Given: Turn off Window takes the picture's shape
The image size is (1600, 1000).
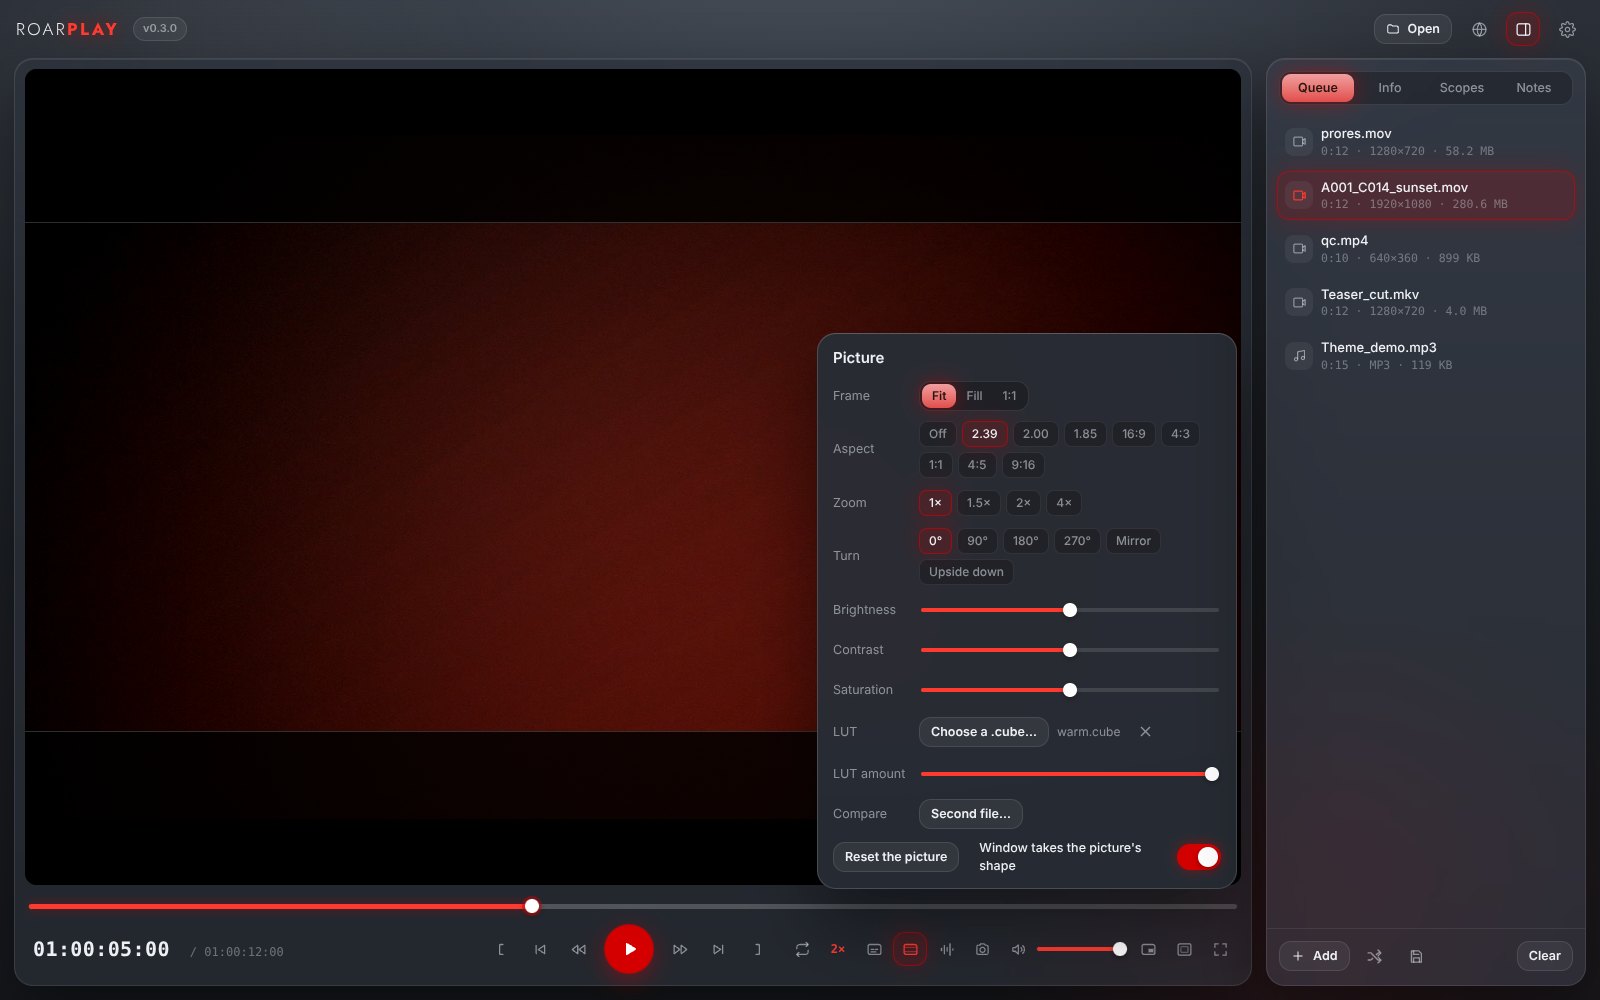Looking at the screenshot, I should click(x=1198, y=857).
